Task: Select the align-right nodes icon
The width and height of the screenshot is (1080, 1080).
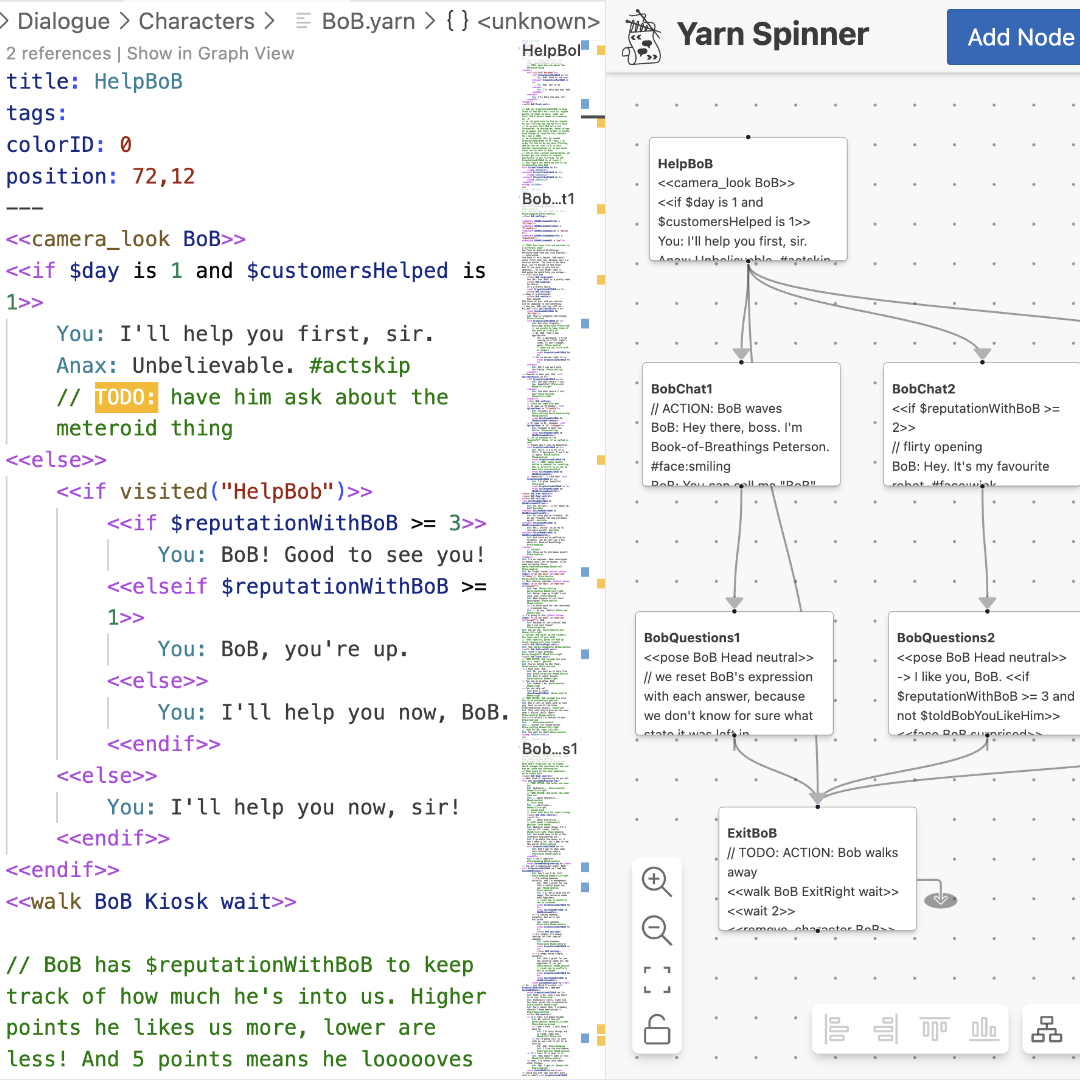Action: pos(886,1028)
